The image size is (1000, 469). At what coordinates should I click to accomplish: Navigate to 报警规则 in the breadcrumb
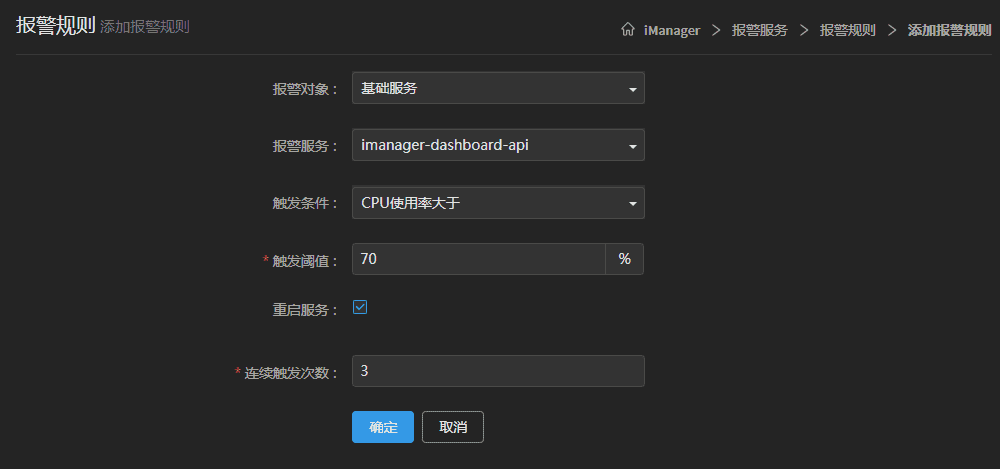tap(847, 31)
